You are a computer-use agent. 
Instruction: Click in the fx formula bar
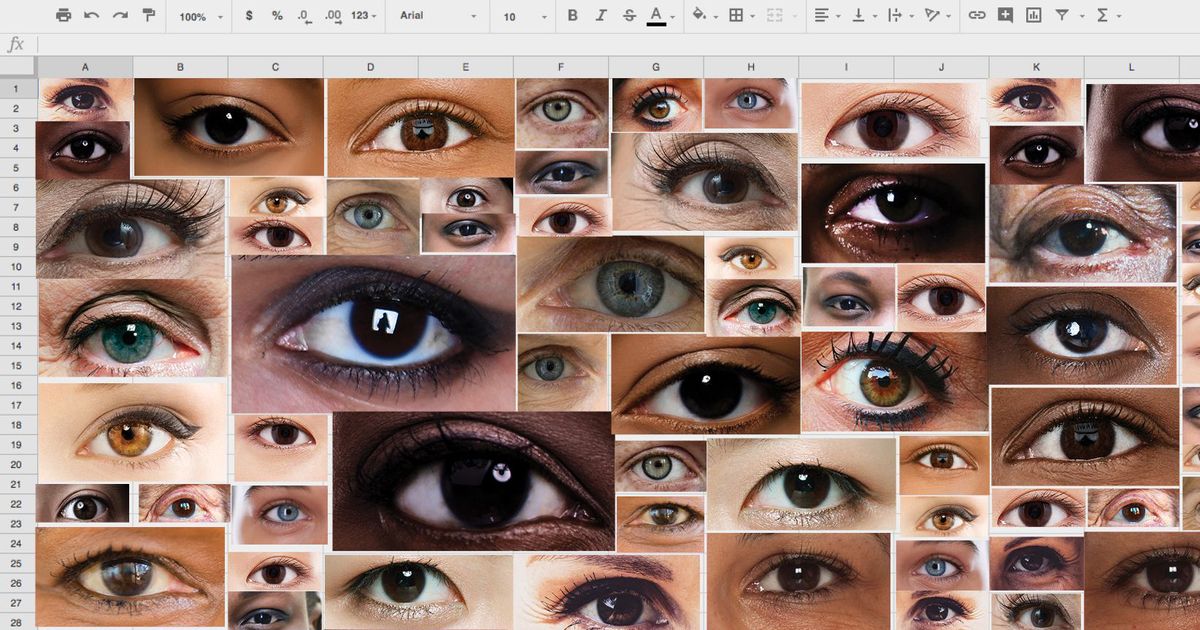click(x=618, y=44)
